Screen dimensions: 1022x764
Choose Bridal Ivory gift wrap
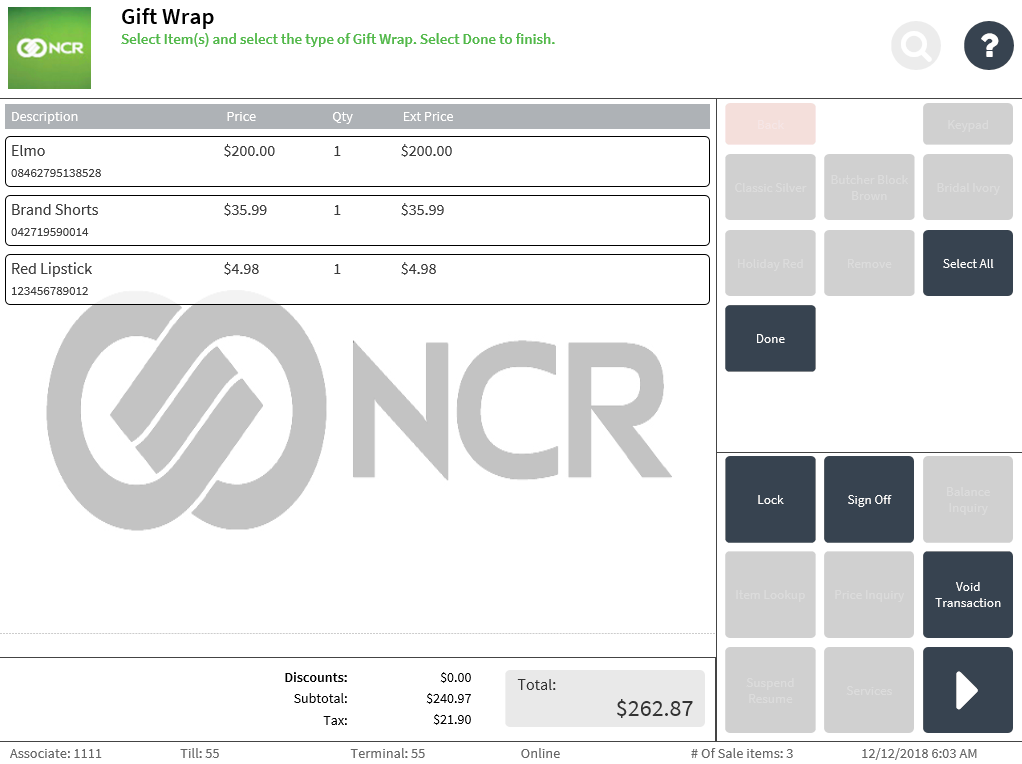[967, 187]
